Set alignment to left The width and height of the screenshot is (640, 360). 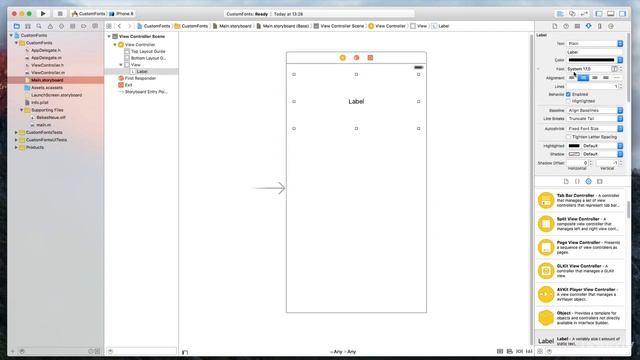[572, 78]
